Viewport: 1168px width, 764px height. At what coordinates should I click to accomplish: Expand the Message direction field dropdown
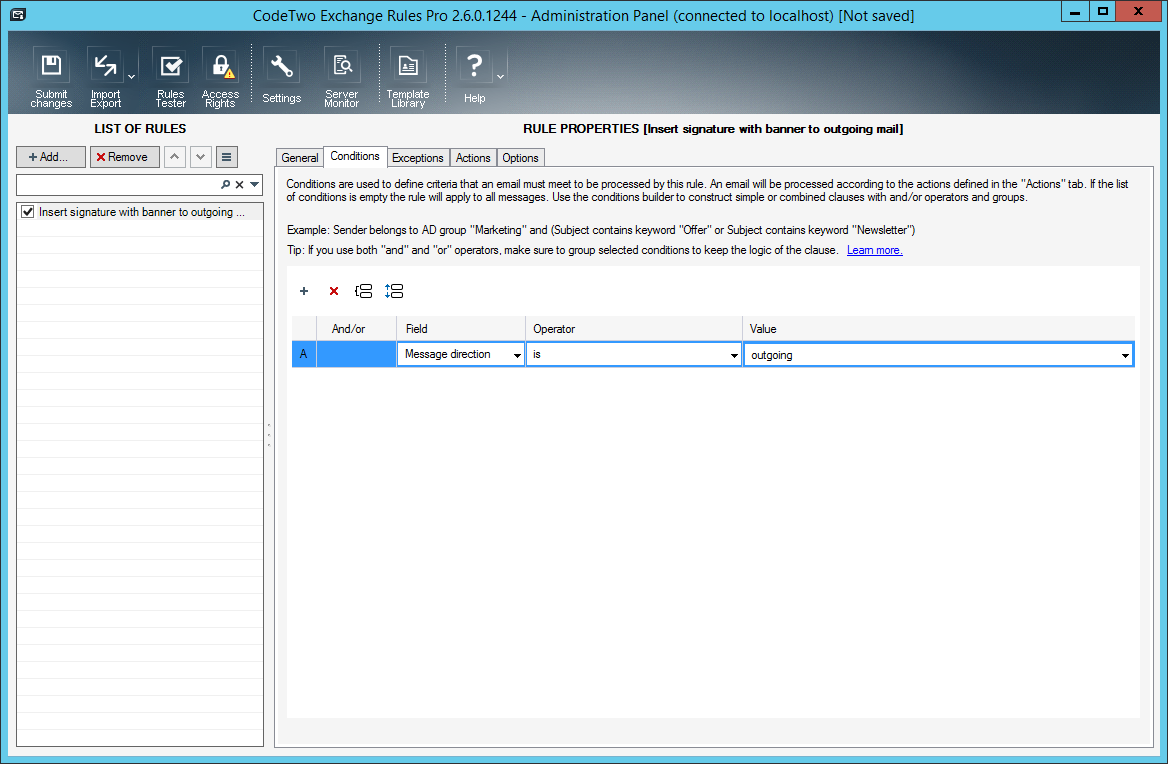coord(517,355)
